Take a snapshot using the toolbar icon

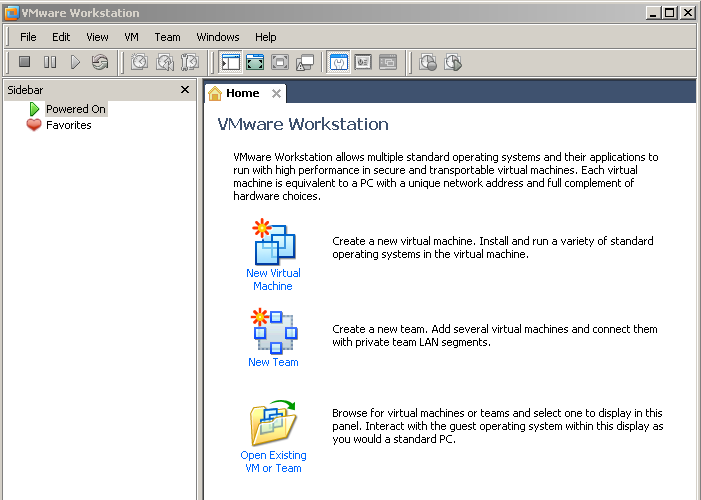139,62
